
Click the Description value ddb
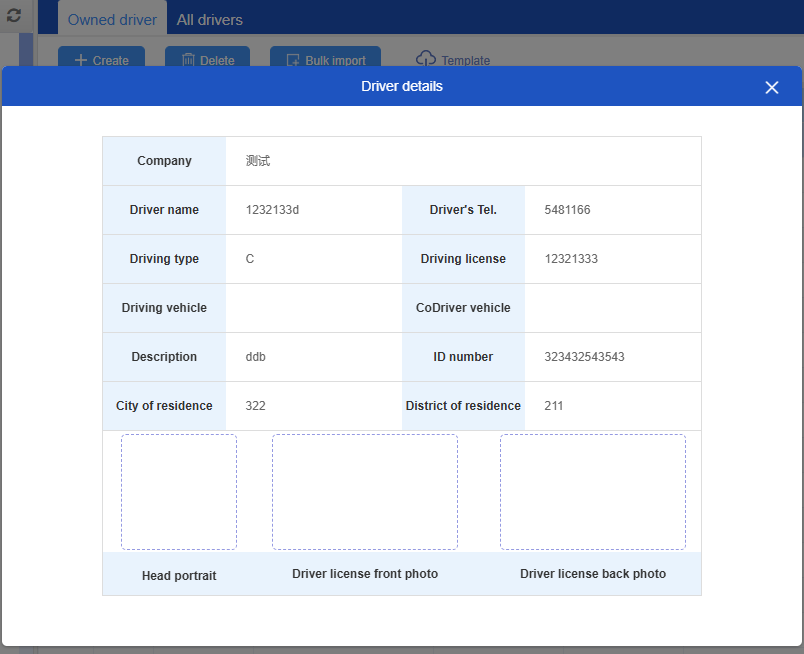click(256, 357)
